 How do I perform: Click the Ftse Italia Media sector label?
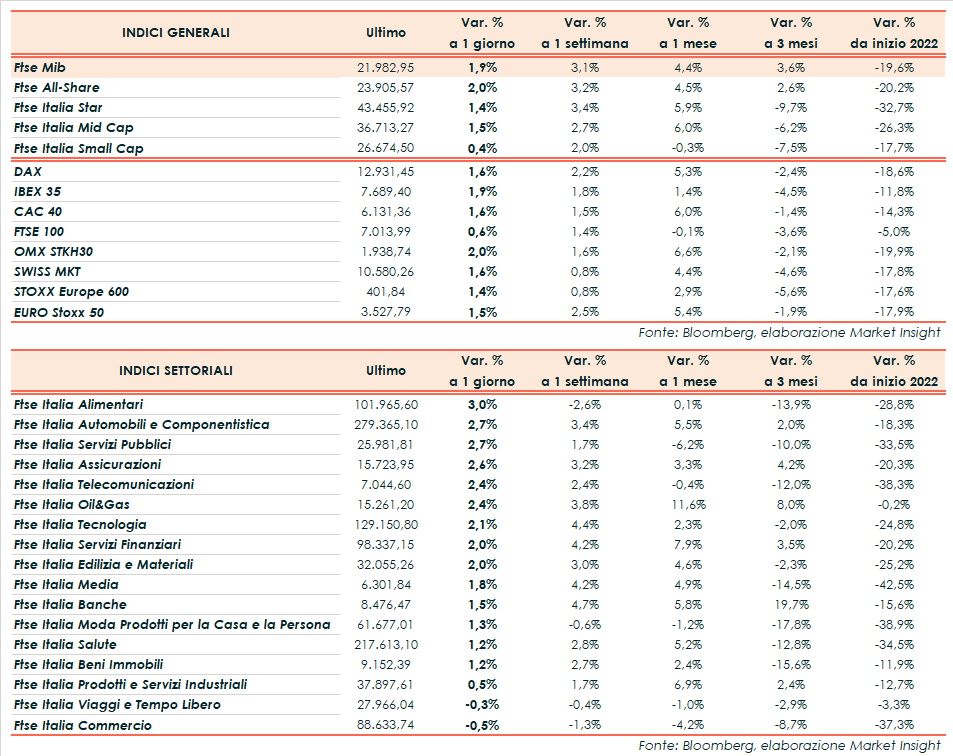coord(66,584)
